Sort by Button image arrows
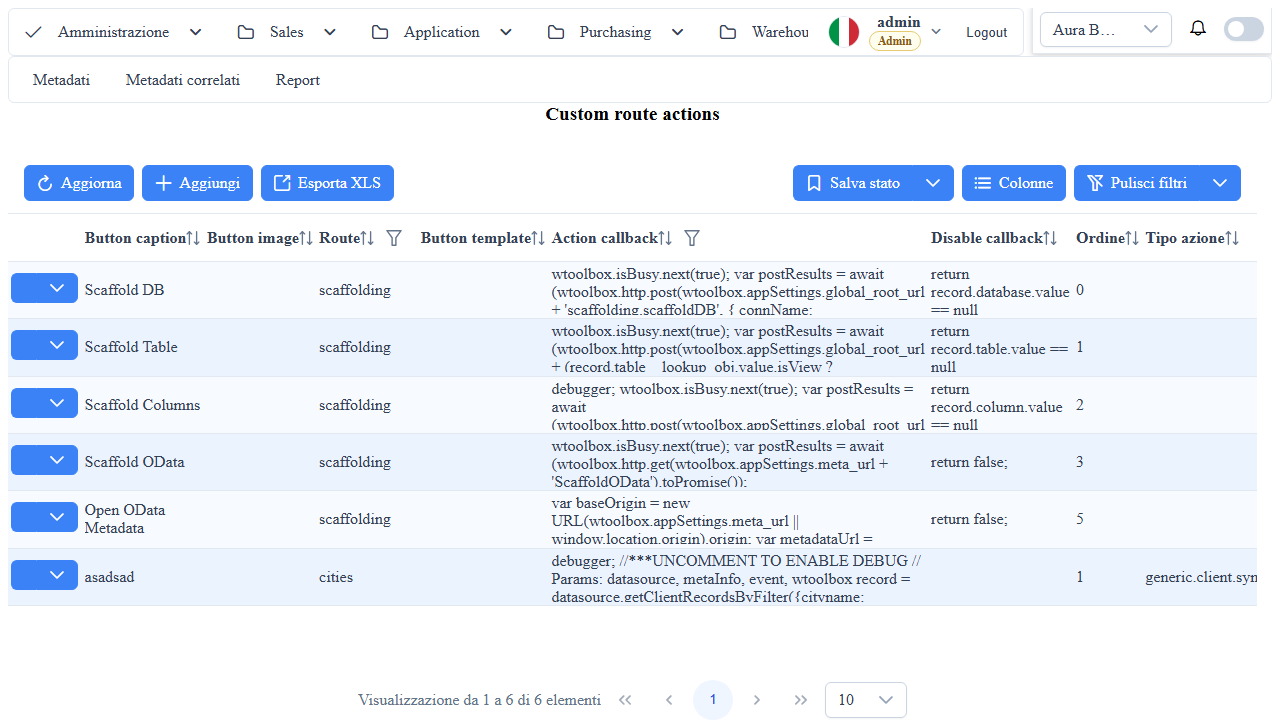The image size is (1280, 728). coord(307,238)
